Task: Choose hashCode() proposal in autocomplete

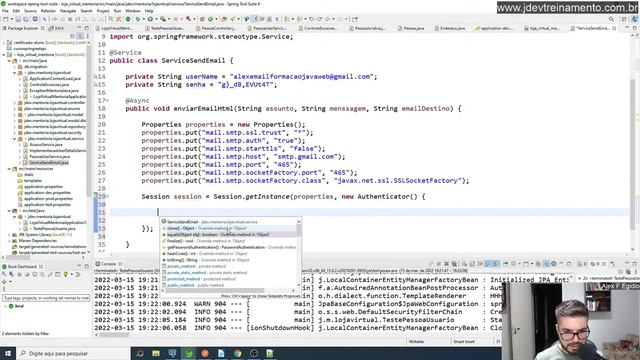Action: pos(229,253)
